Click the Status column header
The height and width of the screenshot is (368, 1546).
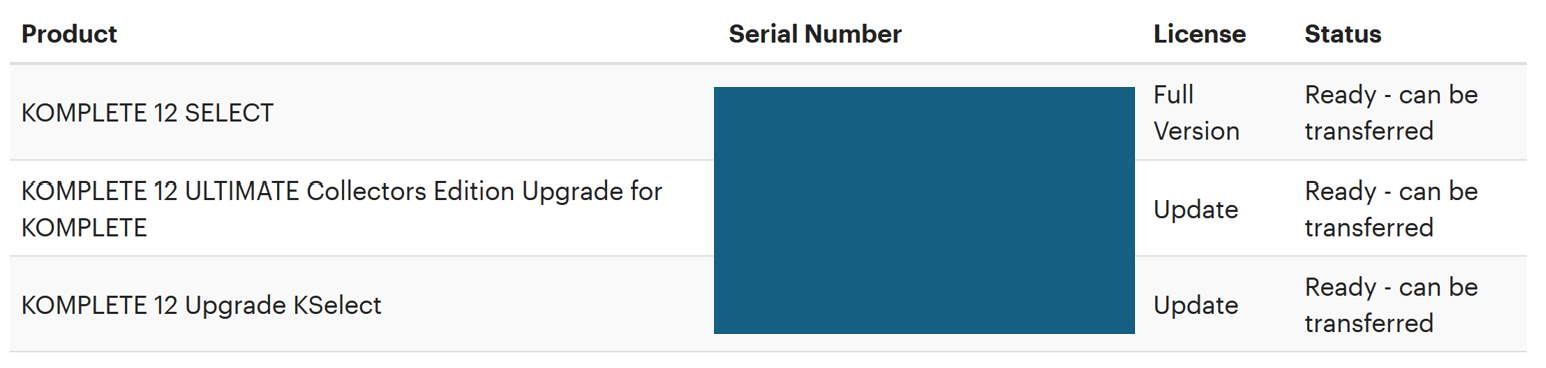[1342, 34]
